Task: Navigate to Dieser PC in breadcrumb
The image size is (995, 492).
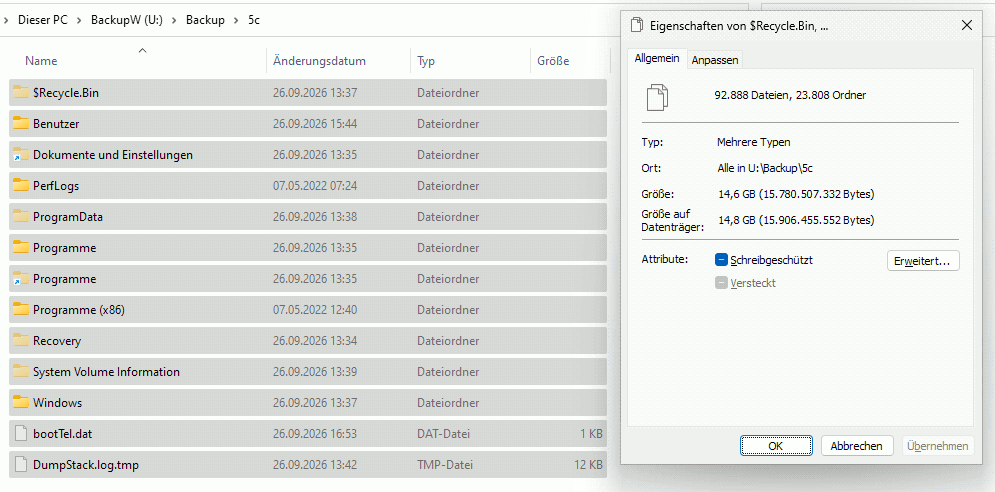Action: coord(43,20)
